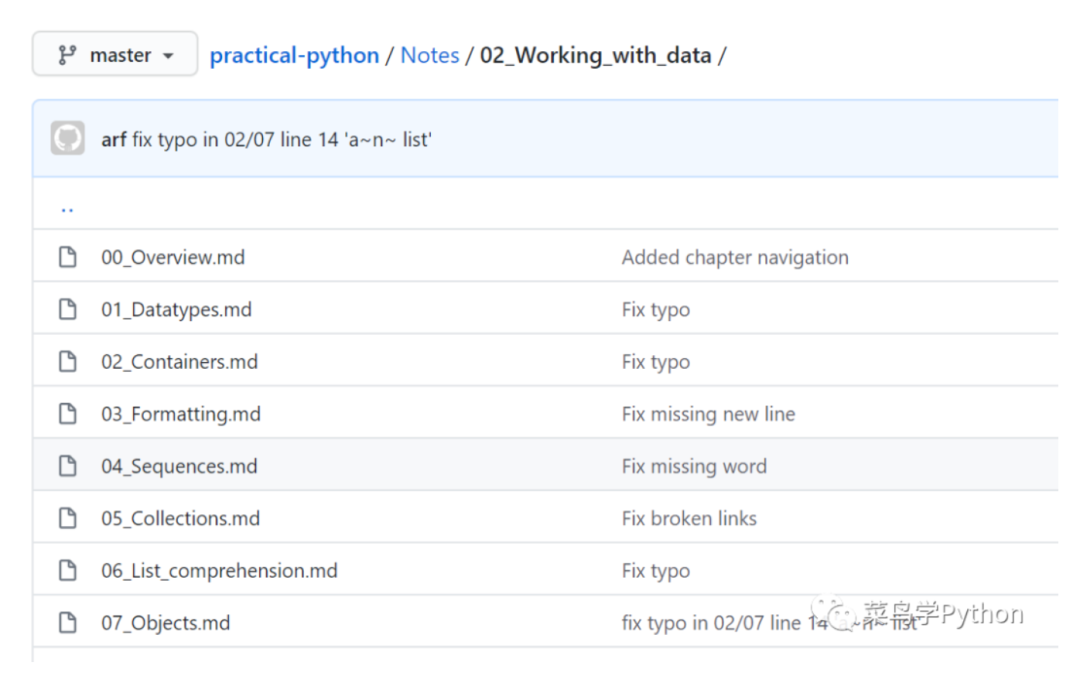Click file icon beside 00_Overview.md
This screenshot has height=676, width=1080.
click(x=68, y=258)
